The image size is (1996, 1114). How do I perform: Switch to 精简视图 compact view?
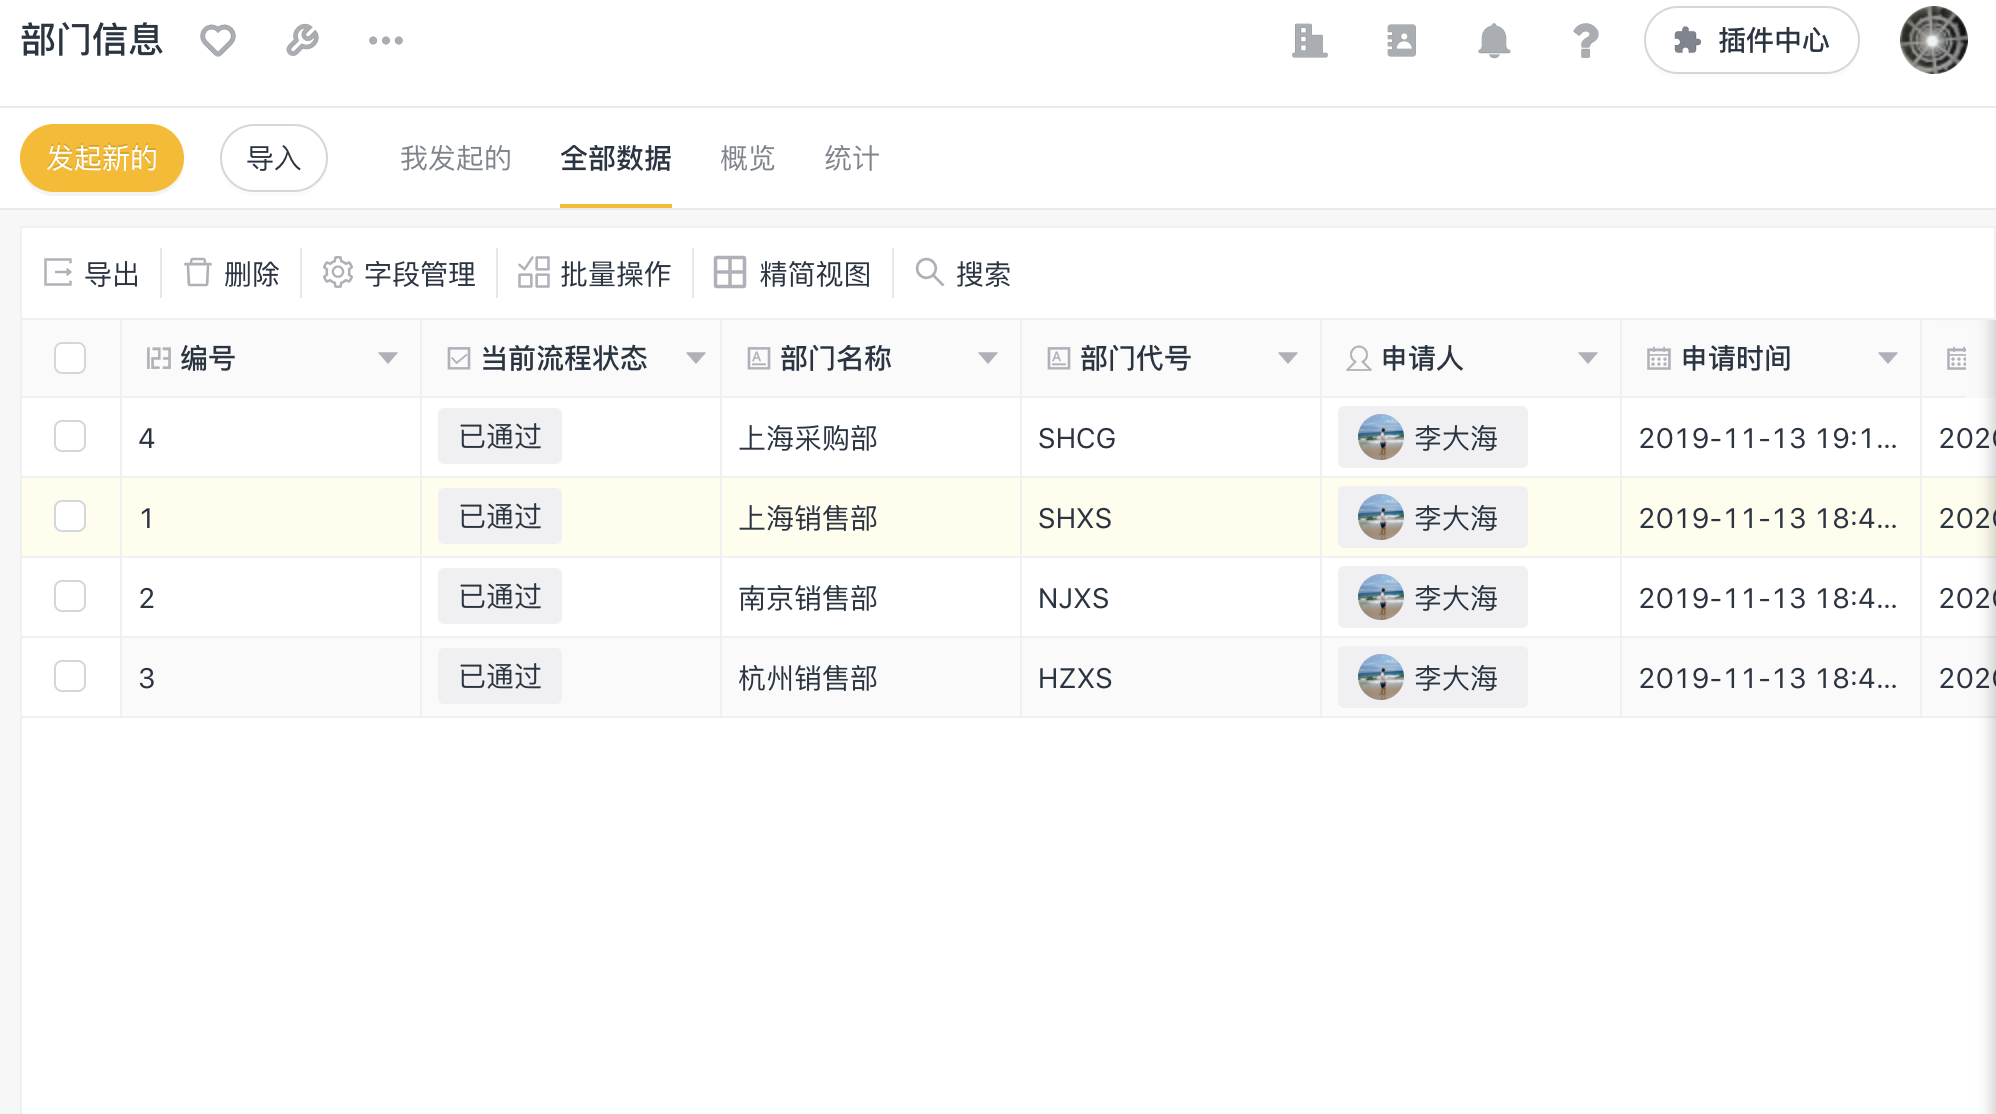point(792,273)
